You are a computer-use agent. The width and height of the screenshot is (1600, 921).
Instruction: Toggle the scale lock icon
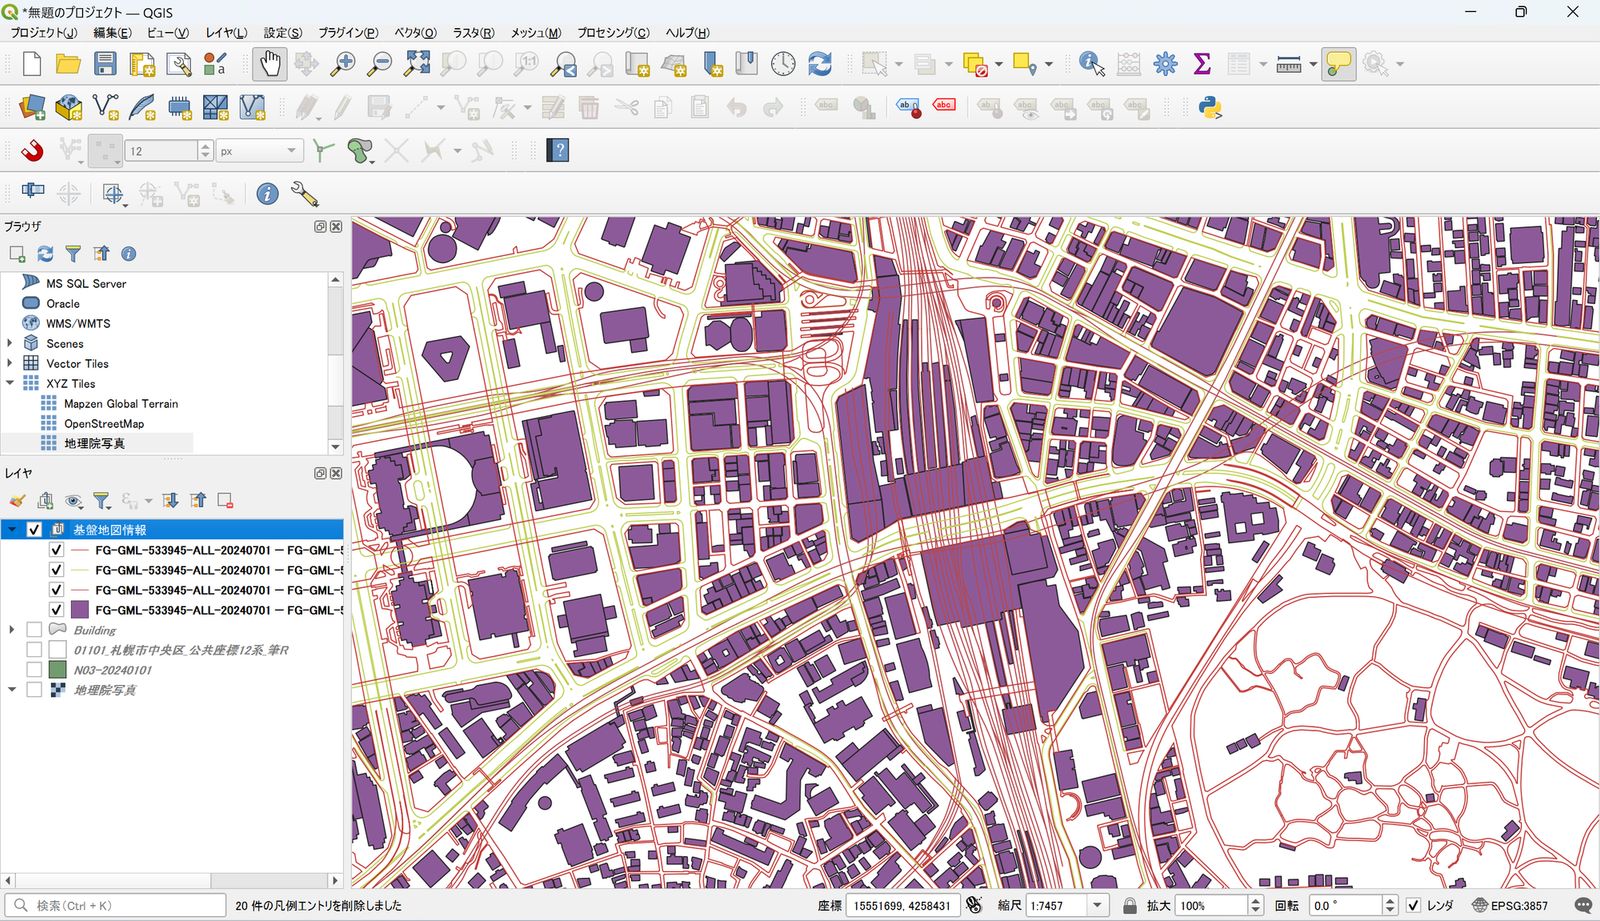tap(1130, 905)
